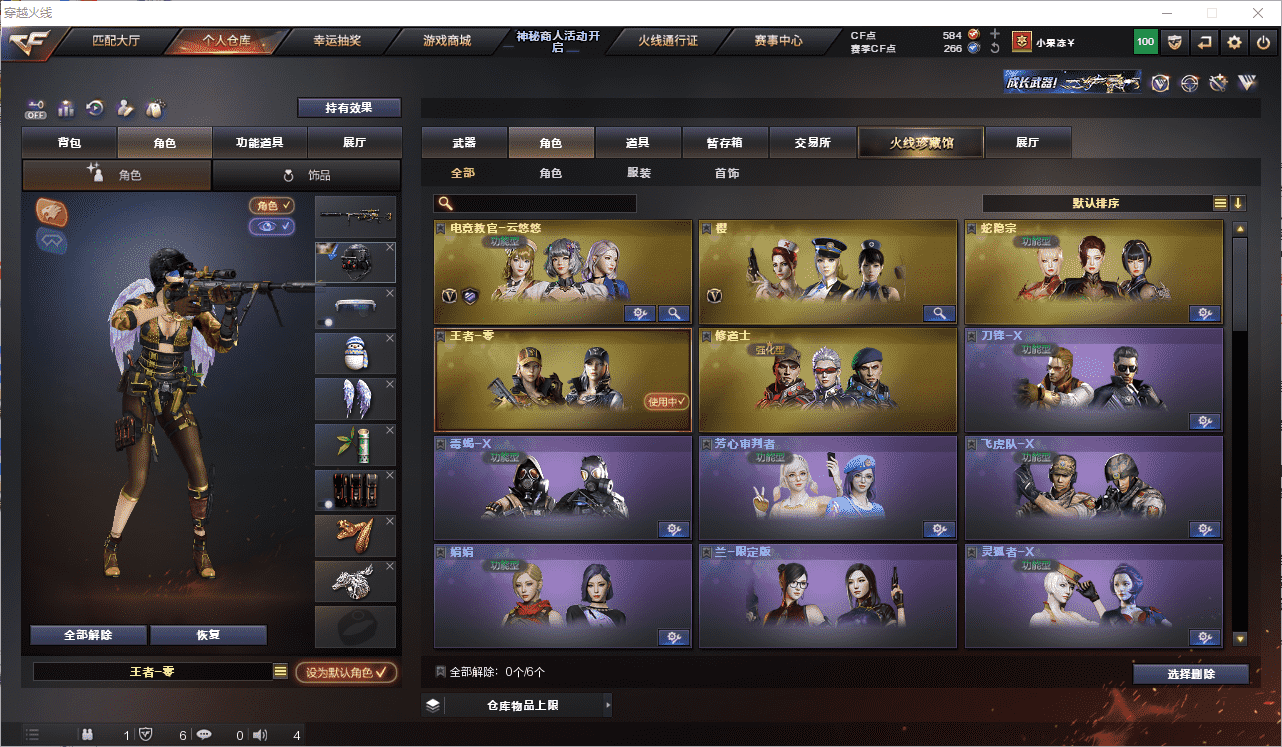The width and height of the screenshot is (1282, 747).
Task: Open 火线通行证 from the top navigation
Action: [x=668, y=41]
